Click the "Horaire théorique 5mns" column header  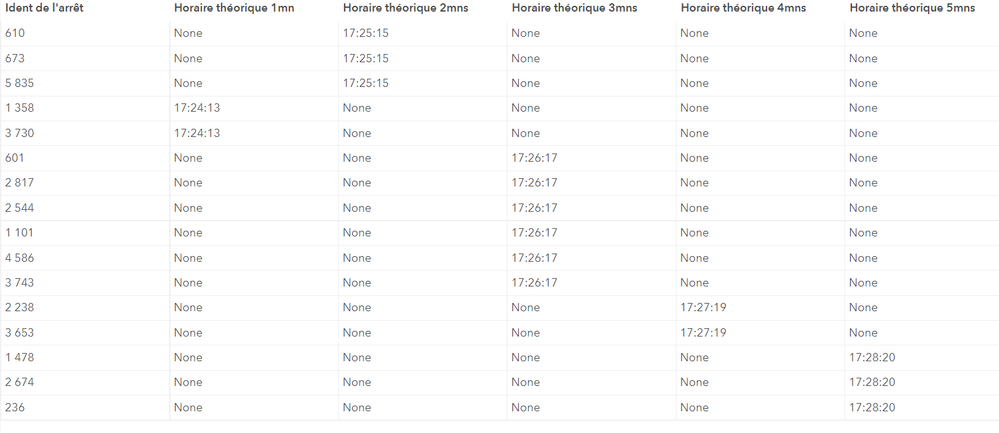coord(912,8)
